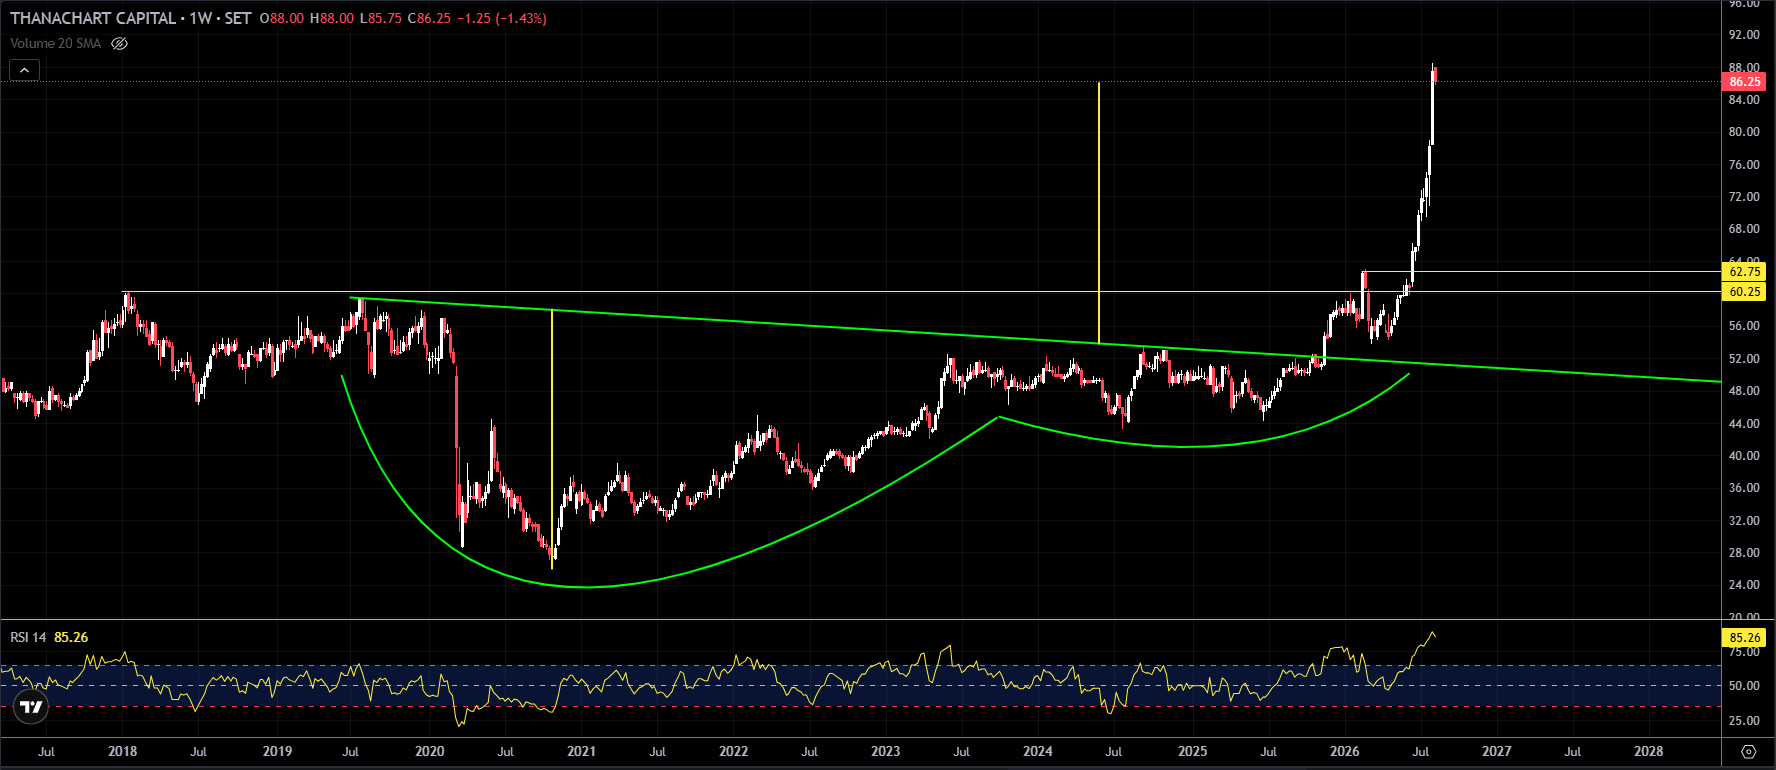Viewport: 1776px width, 770px height.
Task: Select the smaller green handle curve drawing
Action: click(x=1185, y=446)
